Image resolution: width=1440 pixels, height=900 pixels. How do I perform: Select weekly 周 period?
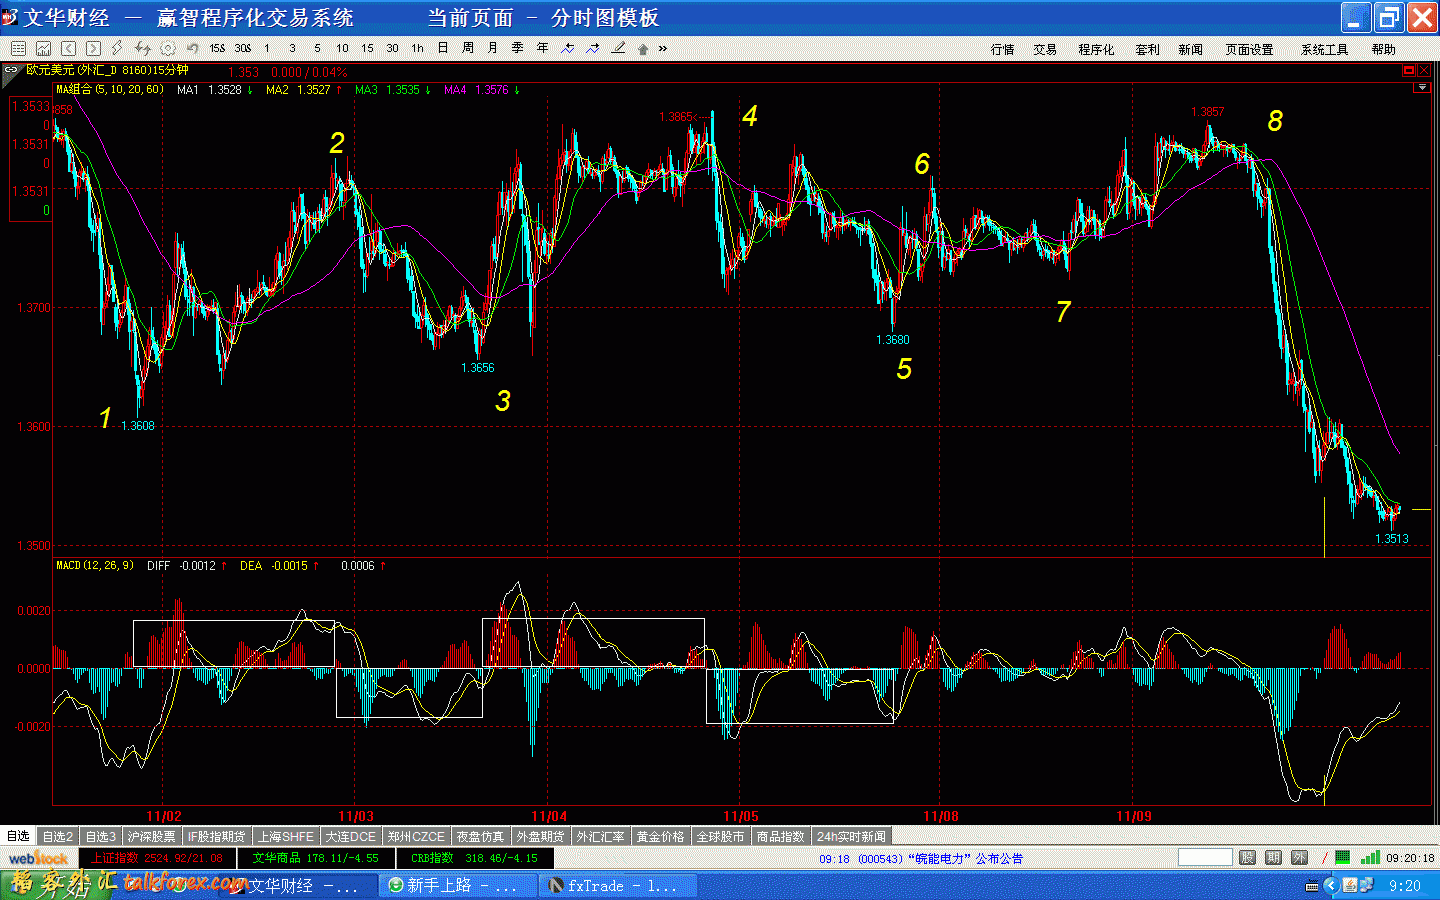[x=468, y=48]
